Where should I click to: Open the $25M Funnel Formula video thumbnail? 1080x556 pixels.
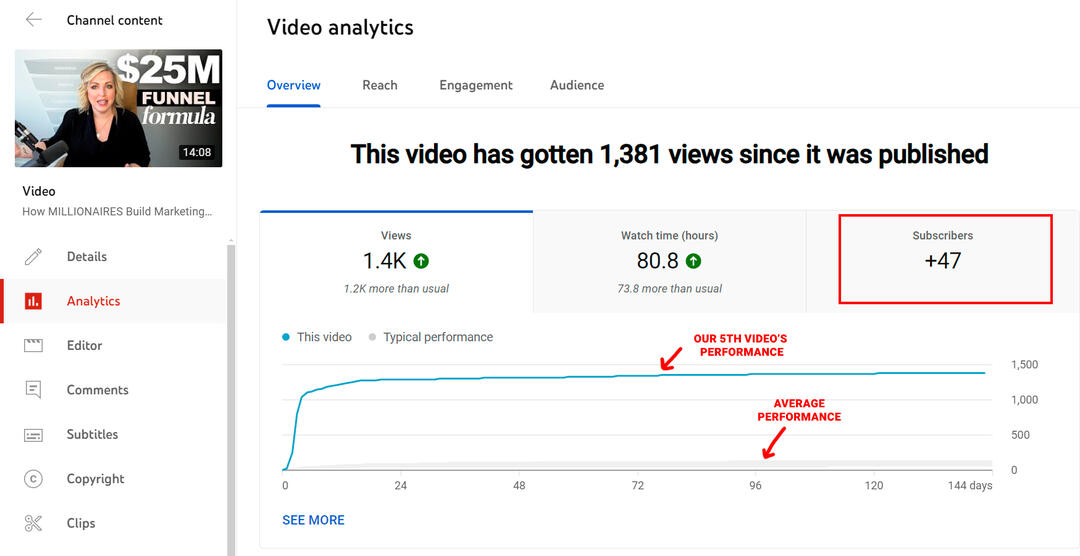point(119,108)
